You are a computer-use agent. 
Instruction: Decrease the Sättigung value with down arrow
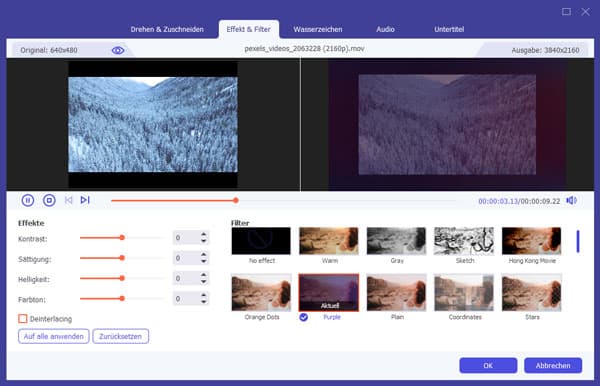(x=204, y=261)
